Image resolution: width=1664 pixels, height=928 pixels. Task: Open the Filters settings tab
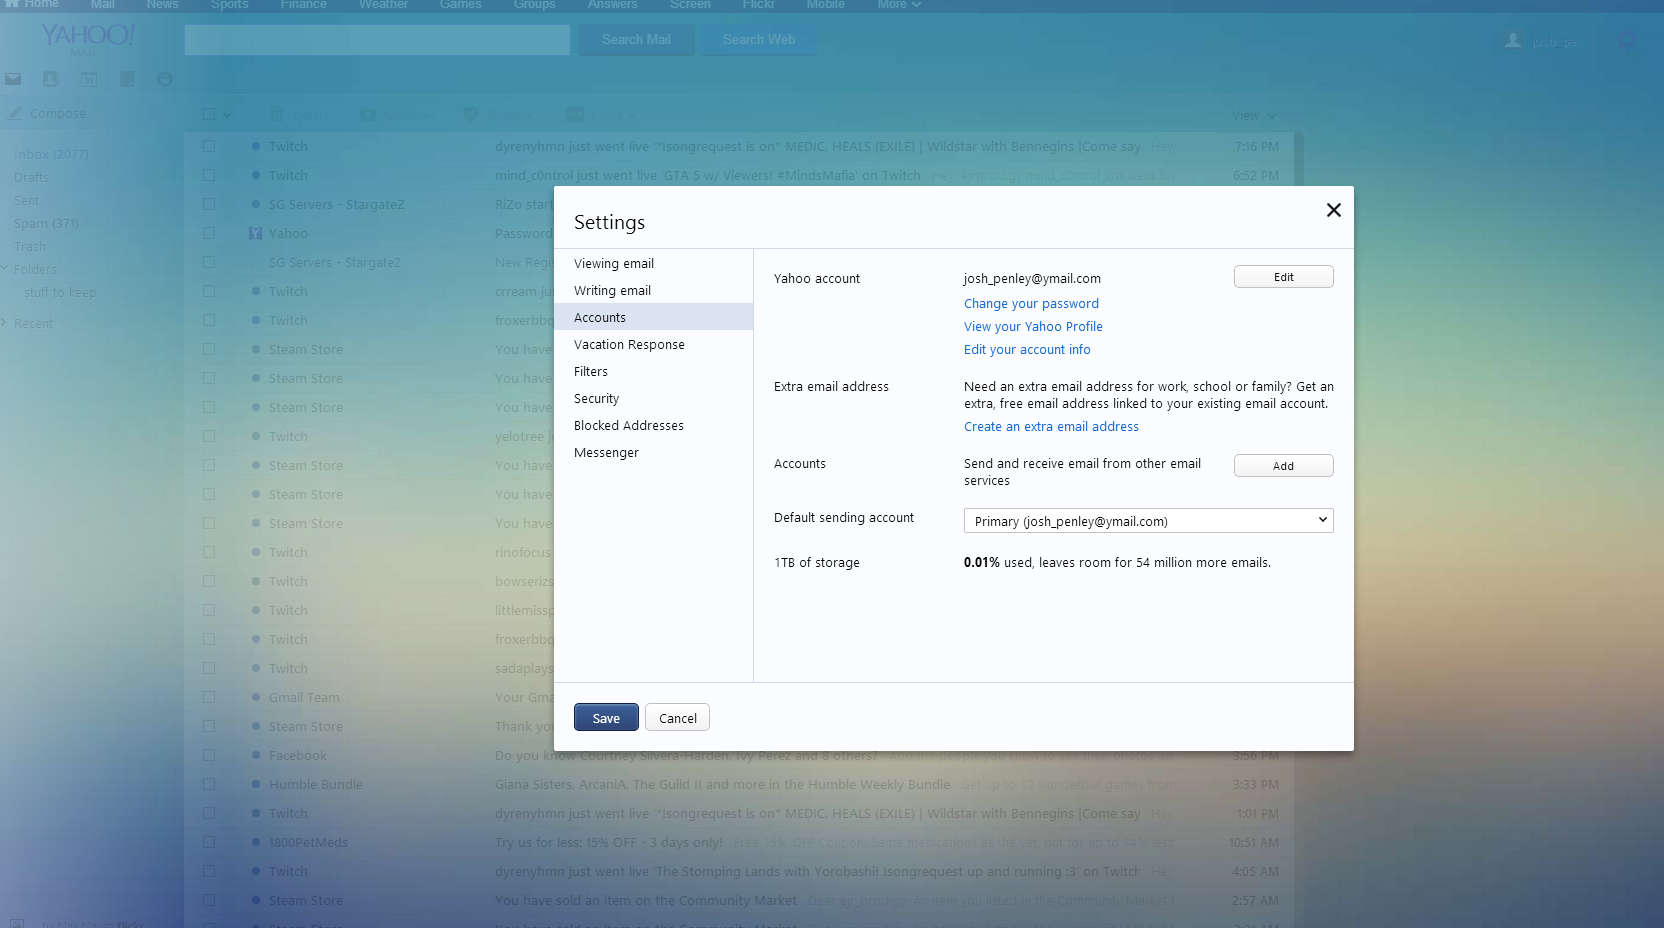pyautogui.click(x=653, y=371)
